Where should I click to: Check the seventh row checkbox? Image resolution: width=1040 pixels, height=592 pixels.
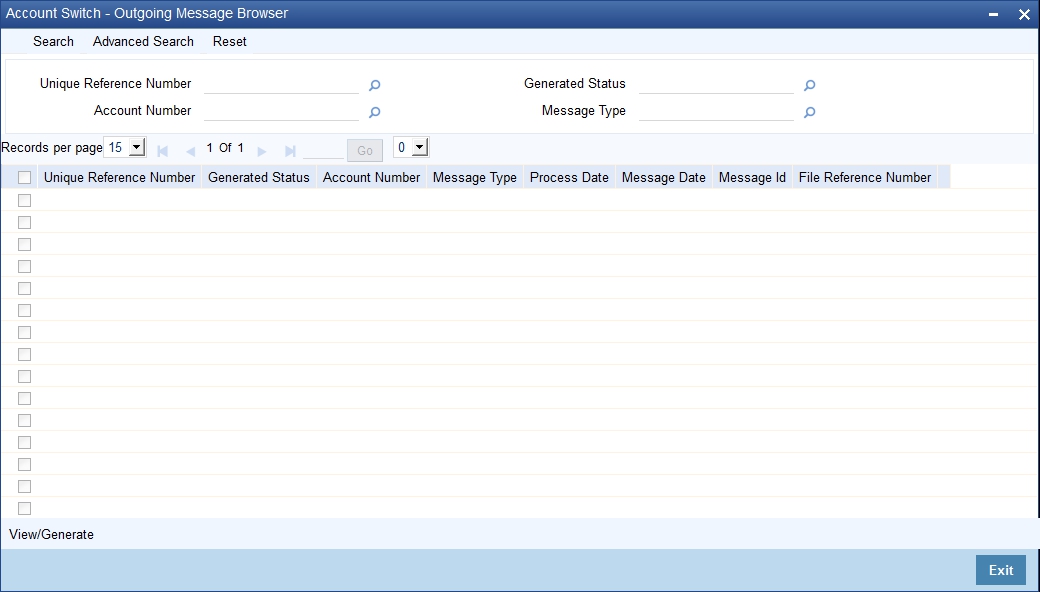click(x=25, y=331)
